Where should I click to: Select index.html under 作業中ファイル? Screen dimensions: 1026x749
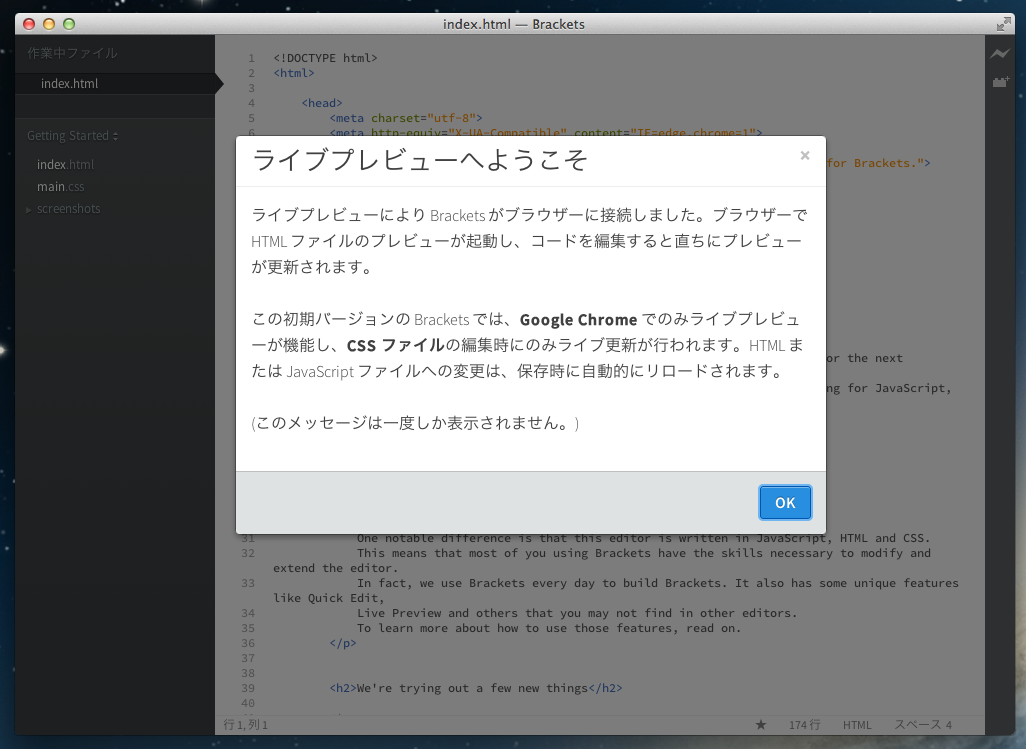pos(70,84)
